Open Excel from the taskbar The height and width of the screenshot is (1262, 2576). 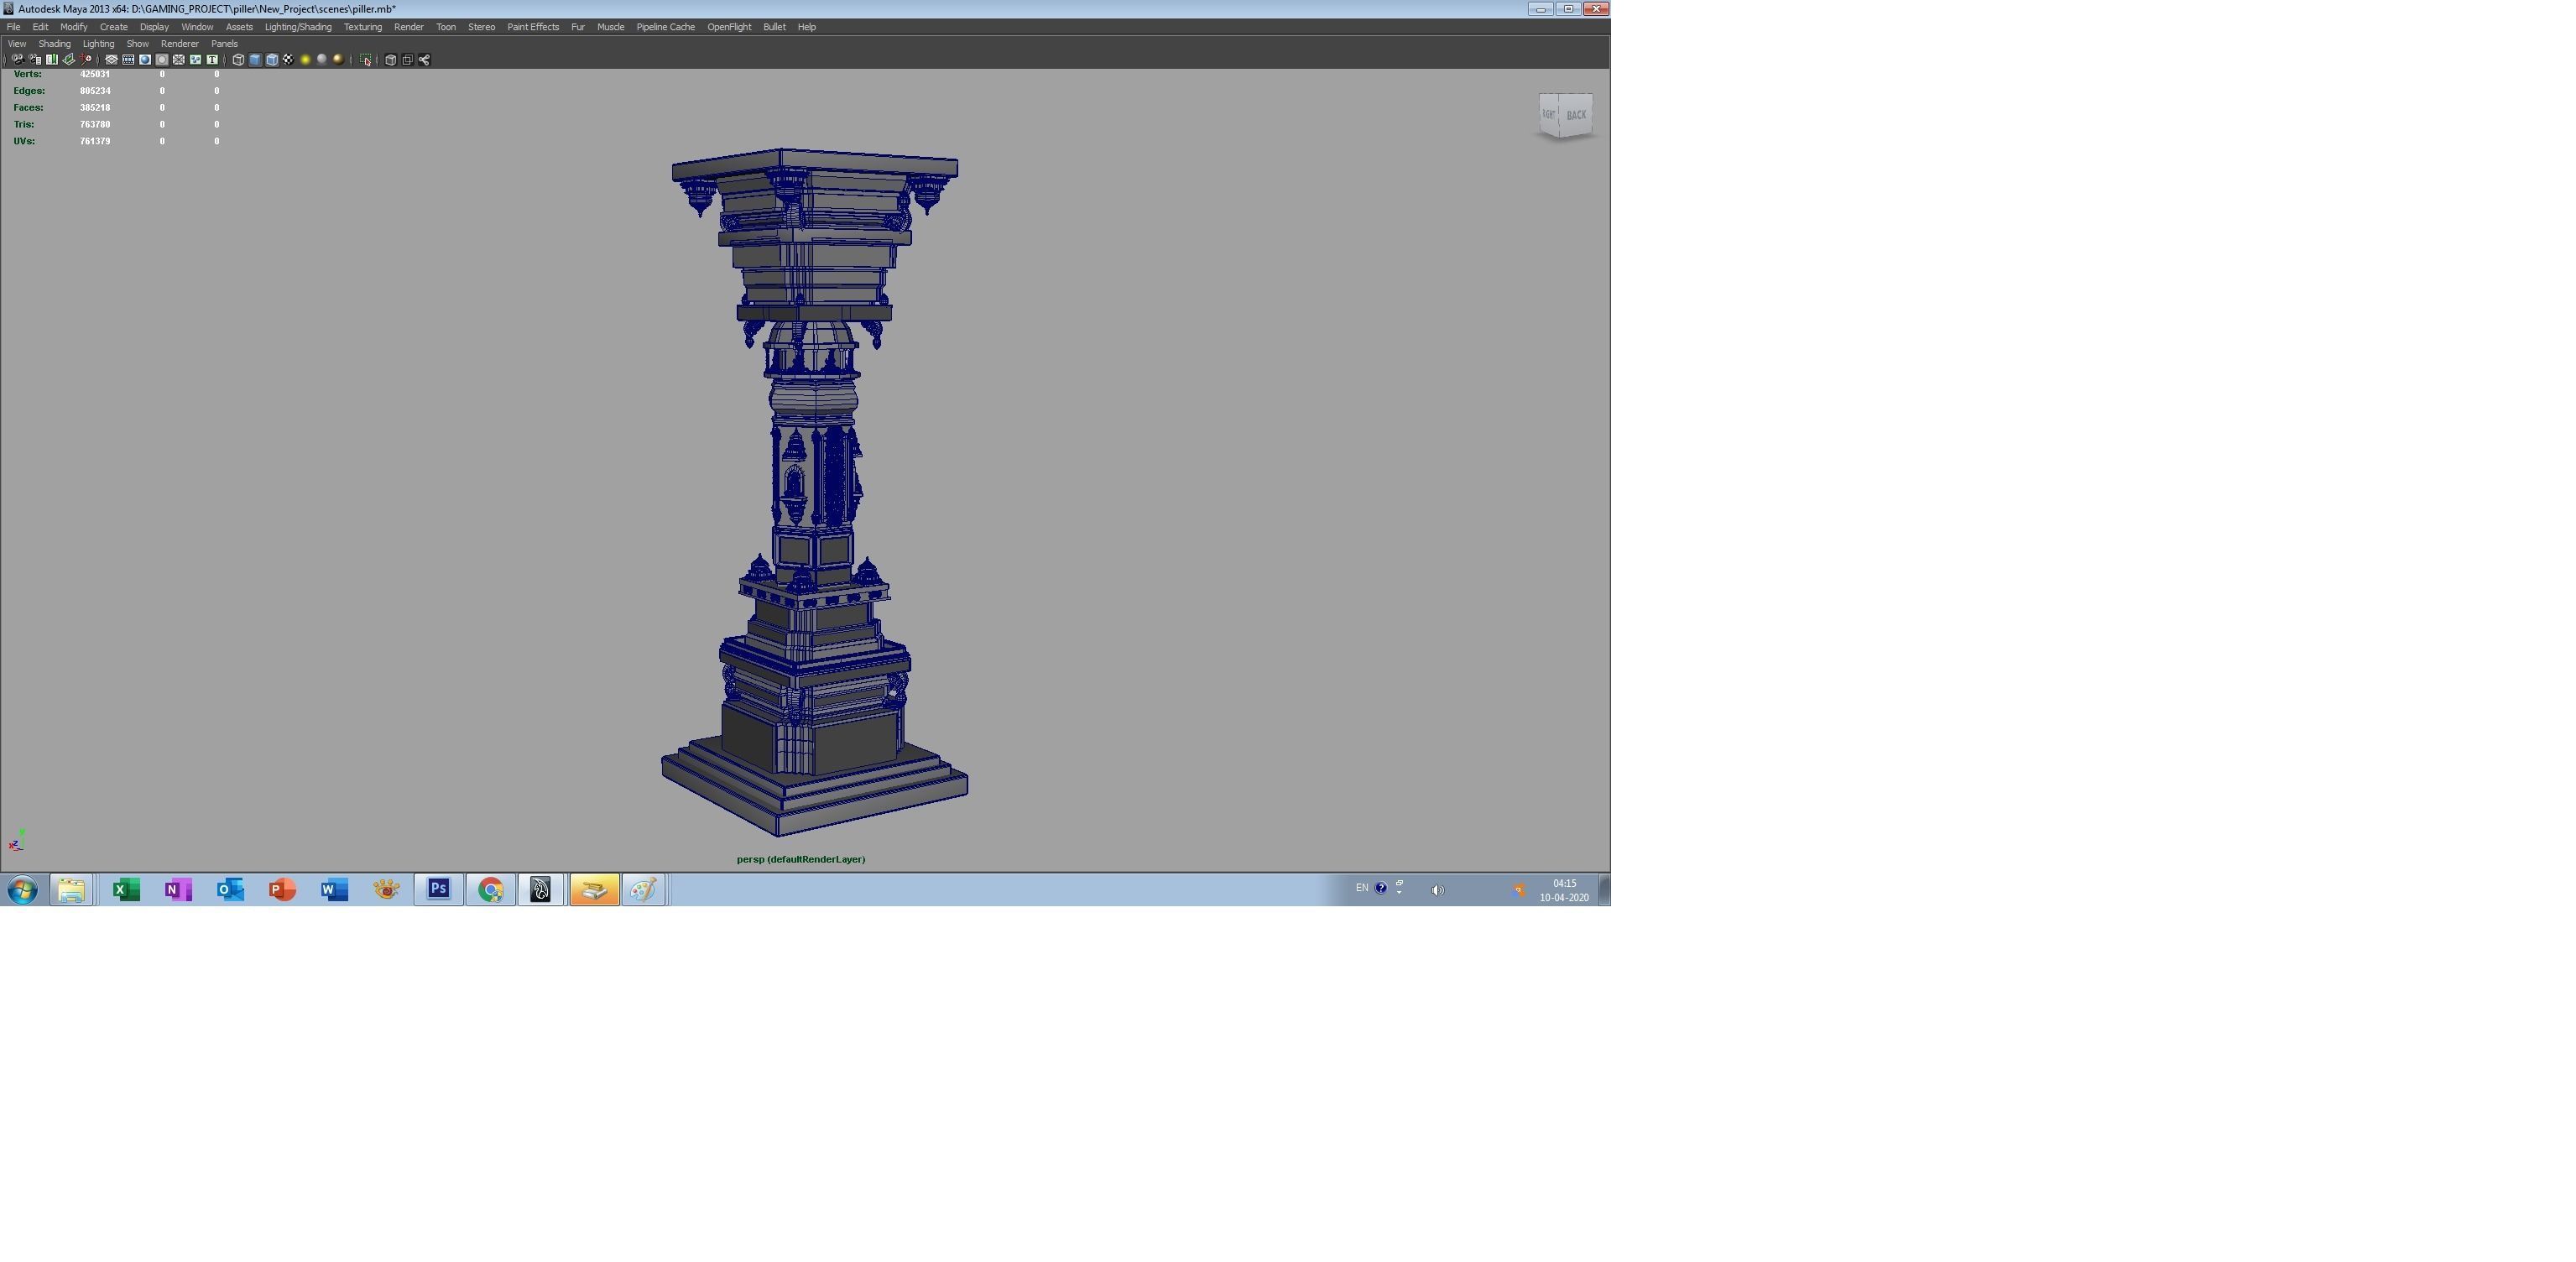(x=126, y=890)
